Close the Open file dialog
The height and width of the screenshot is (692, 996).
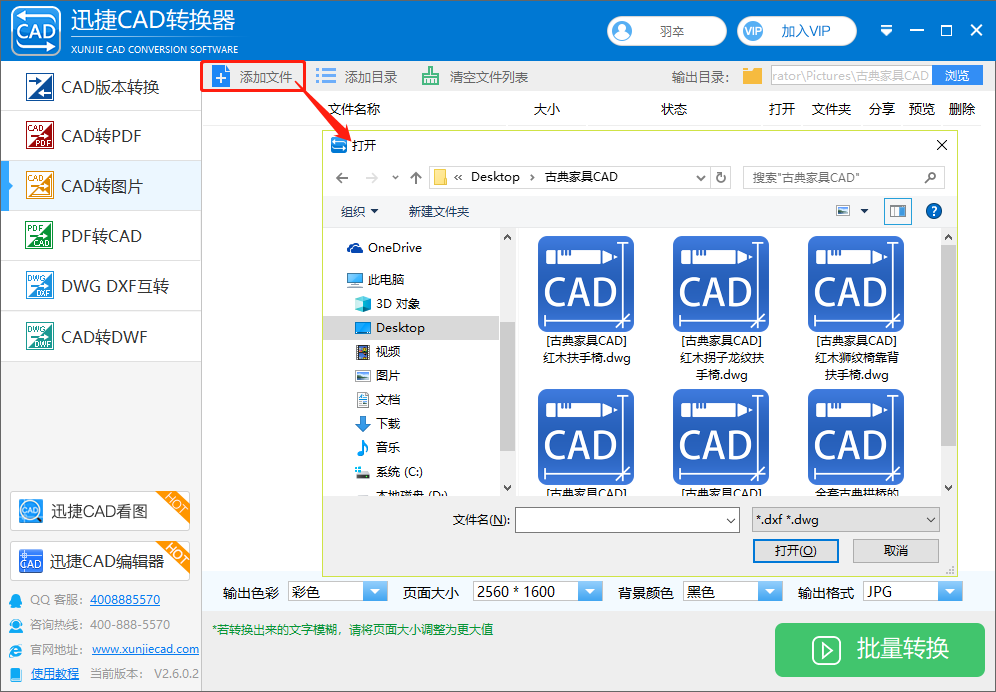pyautogui.click(x=942, y=146)
